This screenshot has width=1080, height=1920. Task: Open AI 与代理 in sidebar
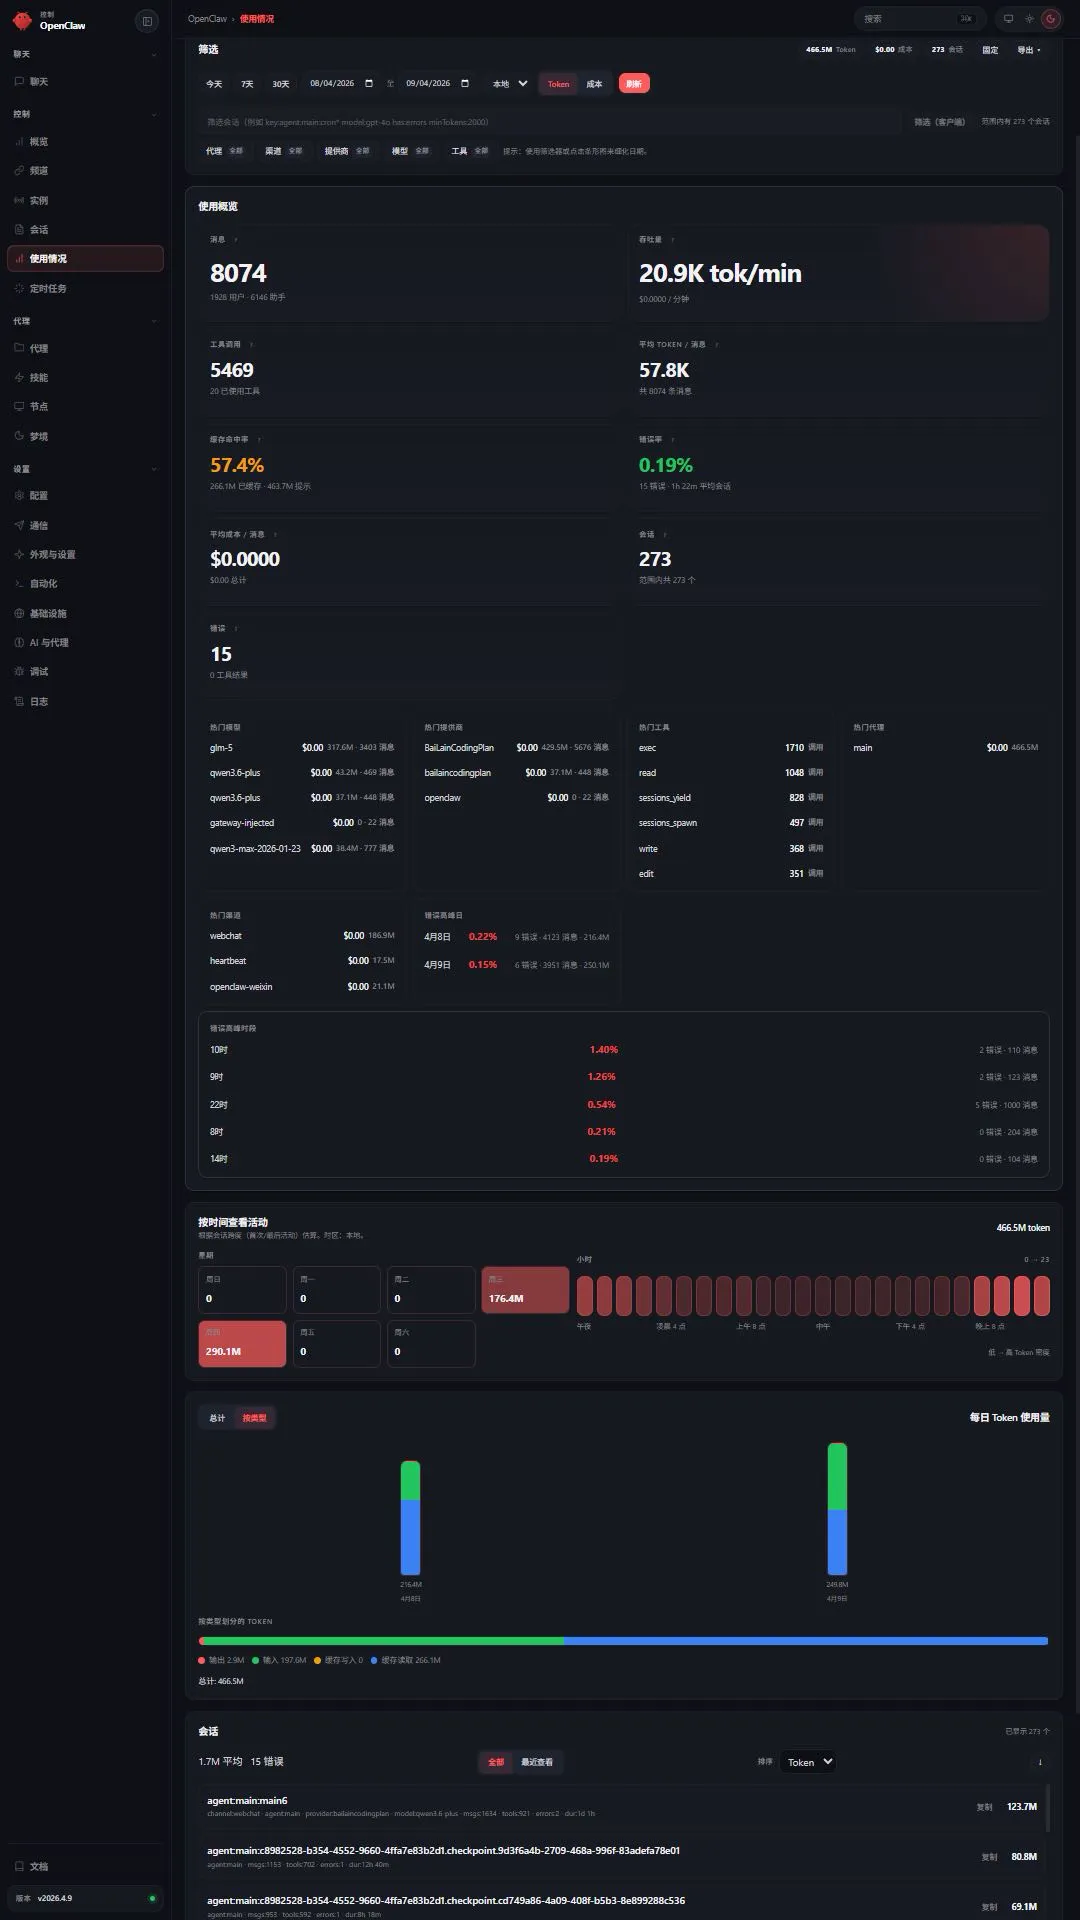coord(85,642)
